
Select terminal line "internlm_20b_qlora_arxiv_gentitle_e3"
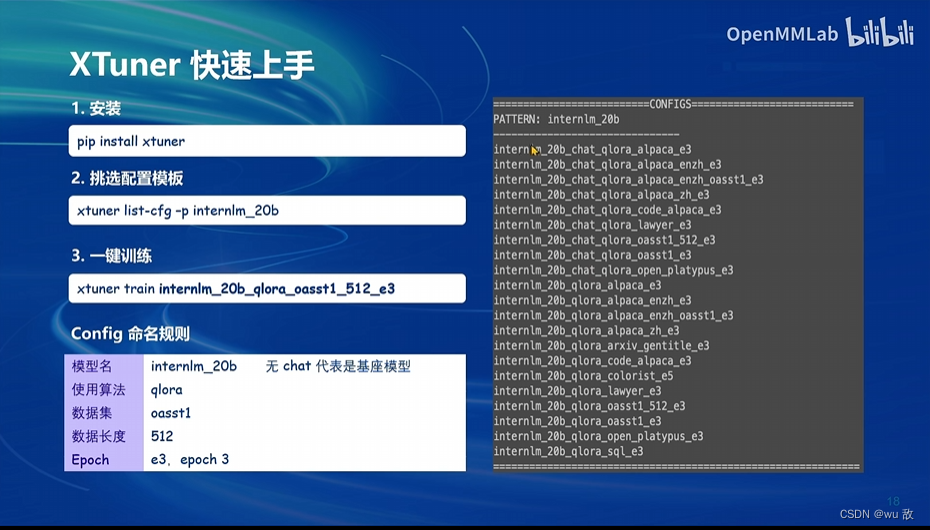point(601,346)
